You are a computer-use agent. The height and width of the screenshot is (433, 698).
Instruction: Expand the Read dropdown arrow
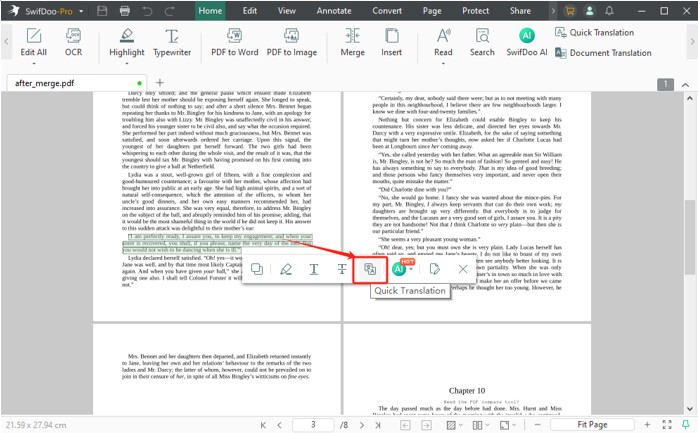pos(443,63)
